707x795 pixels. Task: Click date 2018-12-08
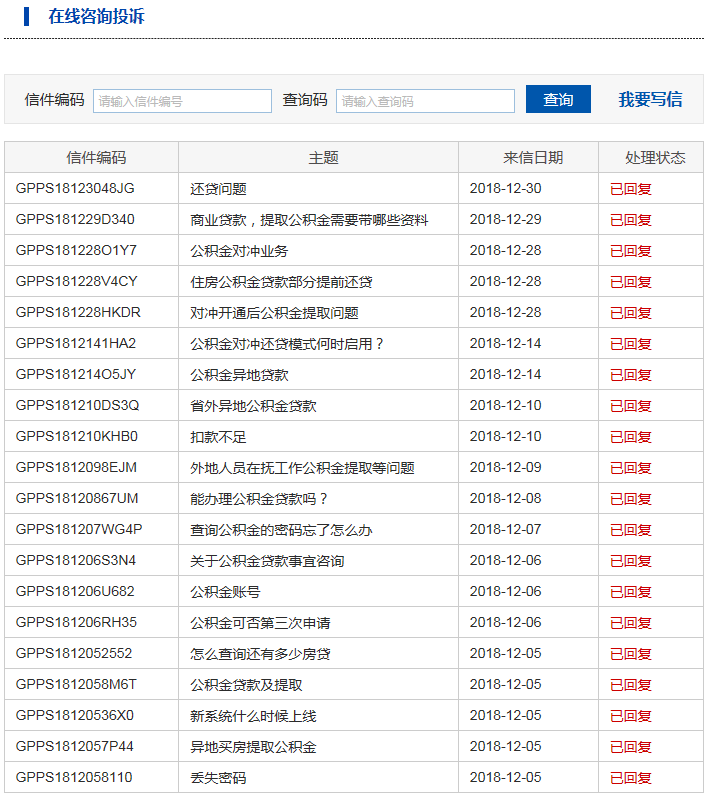[x=506, y=497]
